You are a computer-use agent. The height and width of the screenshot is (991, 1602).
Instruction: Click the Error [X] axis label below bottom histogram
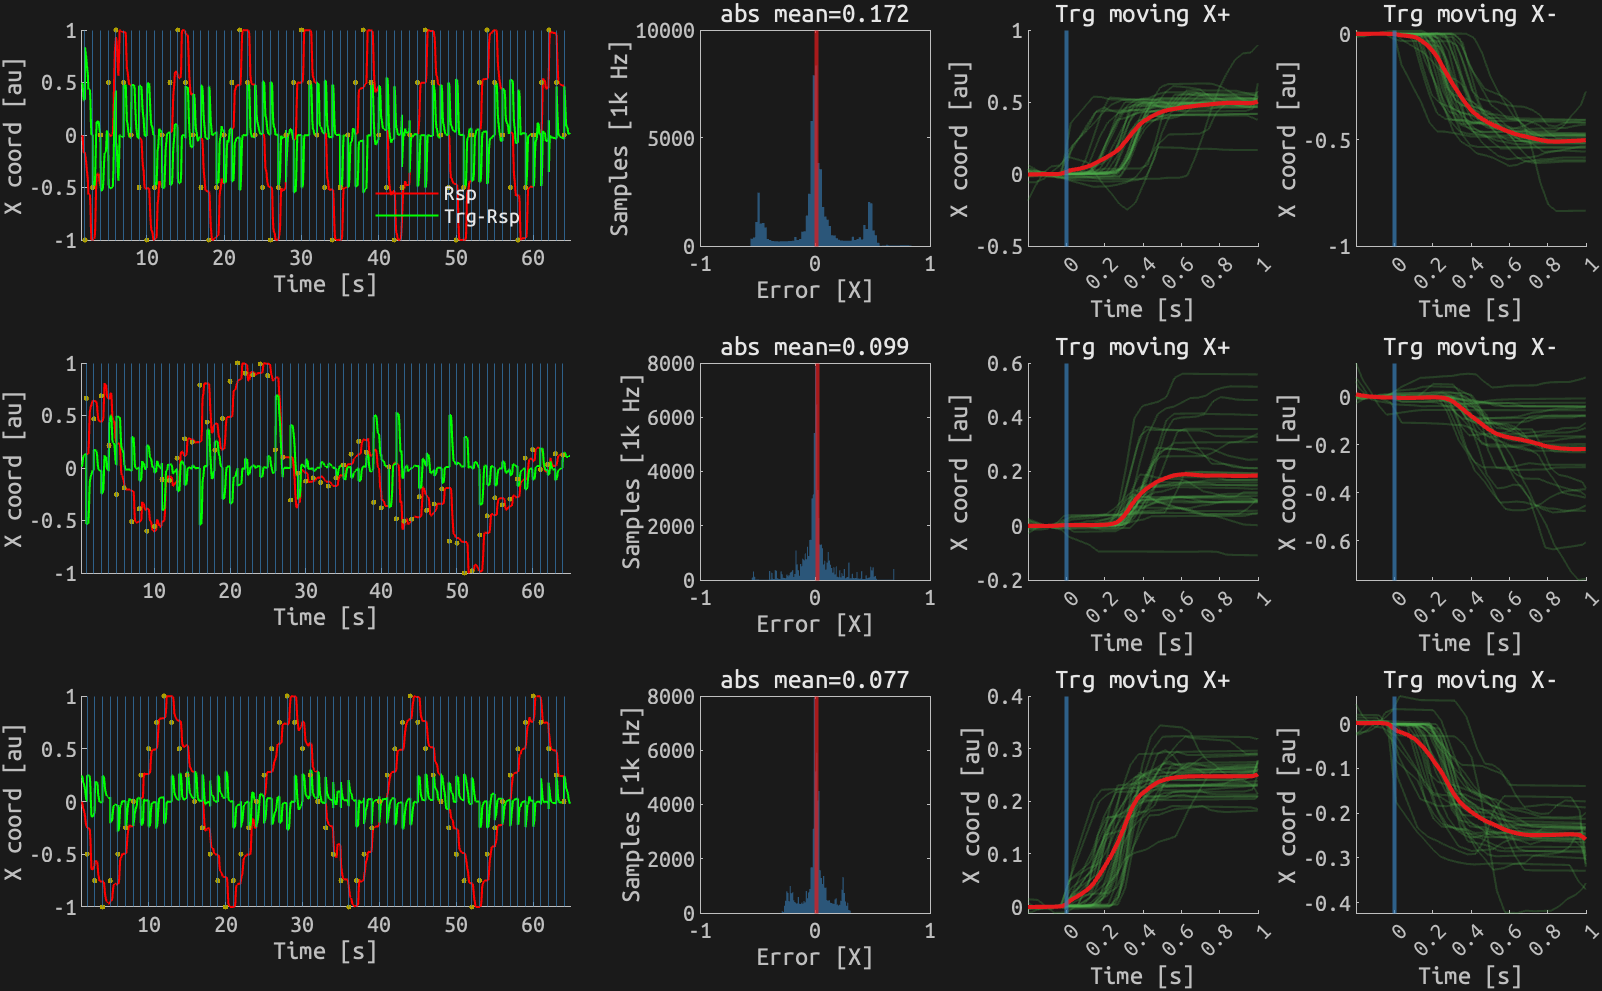pos(813,956)
